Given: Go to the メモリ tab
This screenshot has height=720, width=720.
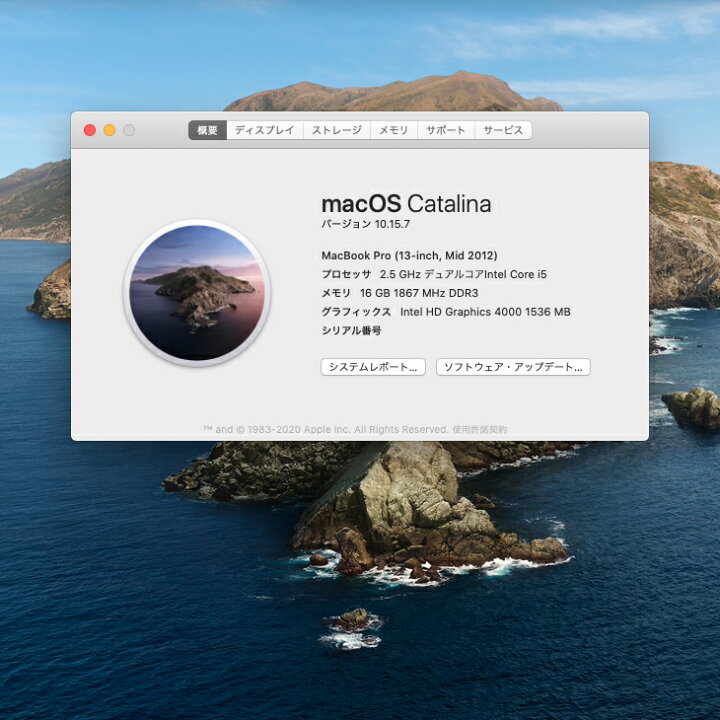Looking at the screenshot, I should coord(394,130).
